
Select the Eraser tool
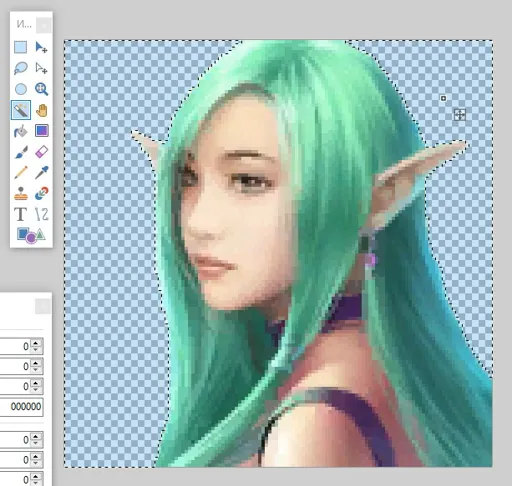pyautogui.click(x=41, y=152)
